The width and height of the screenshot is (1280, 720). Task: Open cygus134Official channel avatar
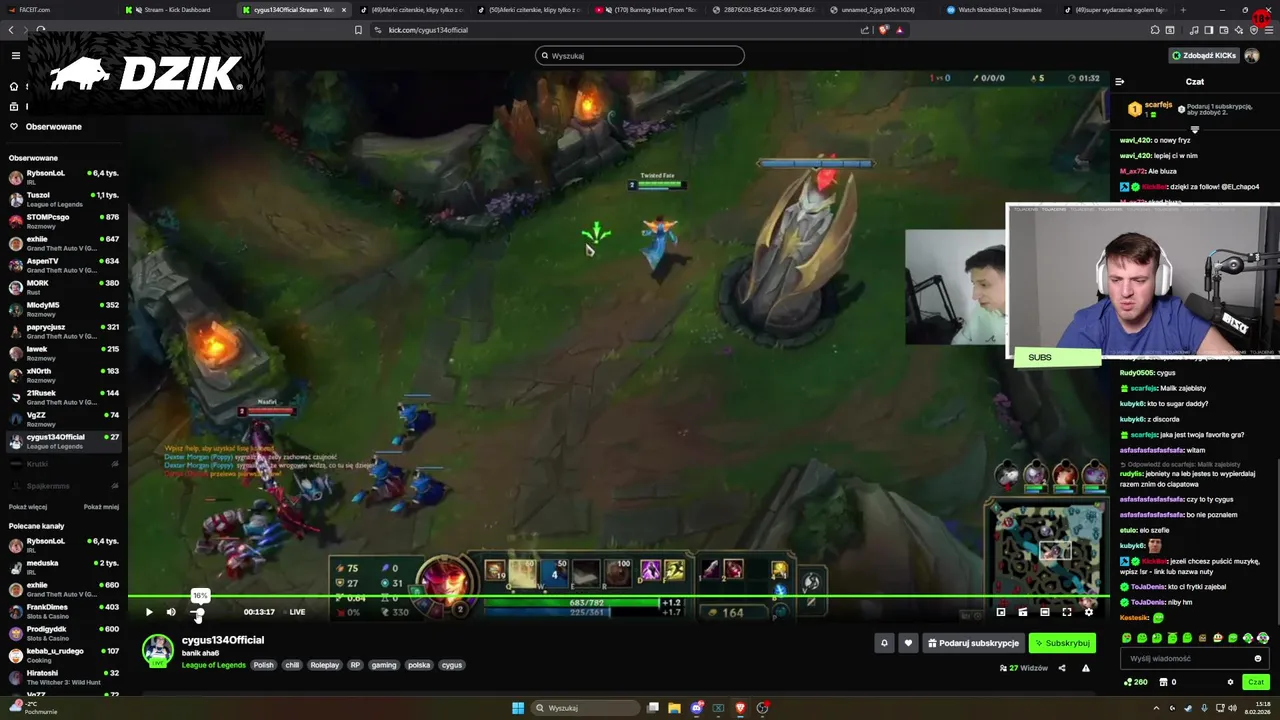(x=157, y=650)
